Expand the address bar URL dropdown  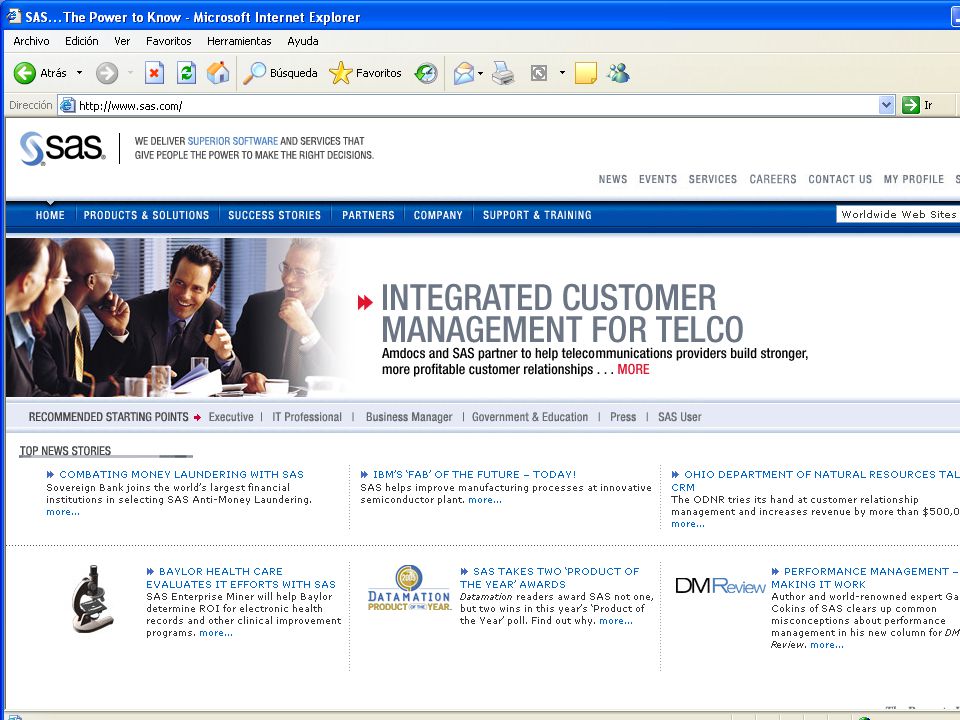[886, 105]
